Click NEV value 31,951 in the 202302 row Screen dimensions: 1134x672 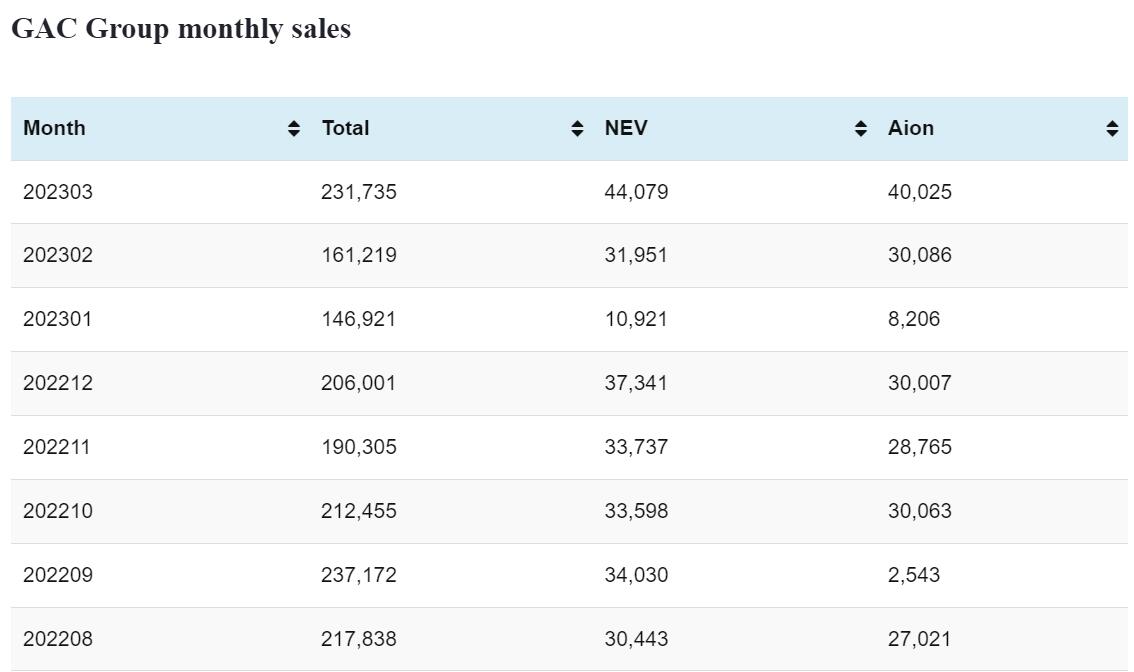coord(636,255)
